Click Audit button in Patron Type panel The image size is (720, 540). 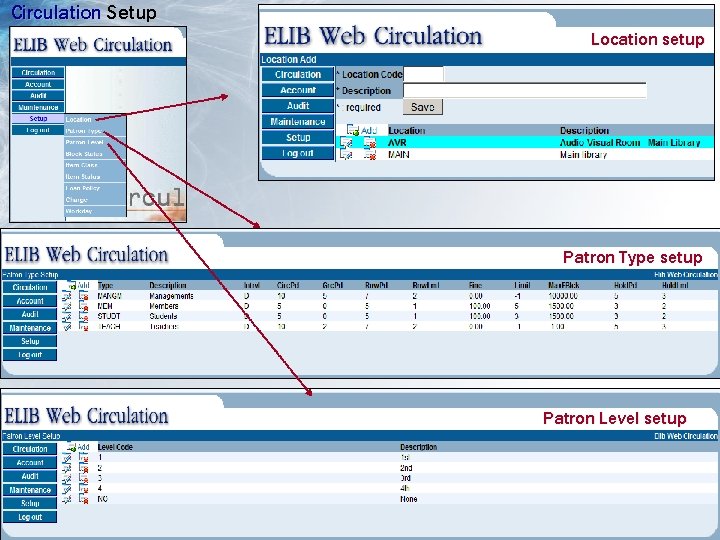coord(30,314)
